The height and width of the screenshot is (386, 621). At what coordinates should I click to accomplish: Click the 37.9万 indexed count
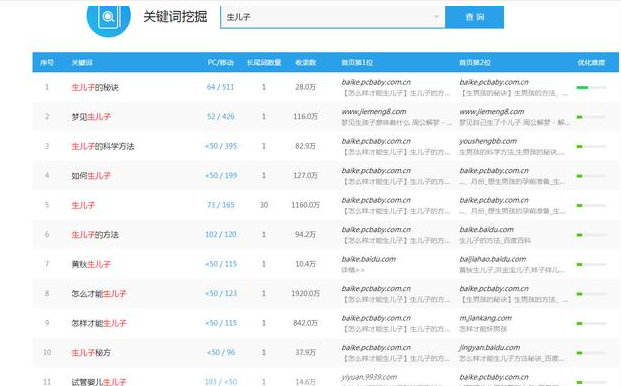coord(305,352)
